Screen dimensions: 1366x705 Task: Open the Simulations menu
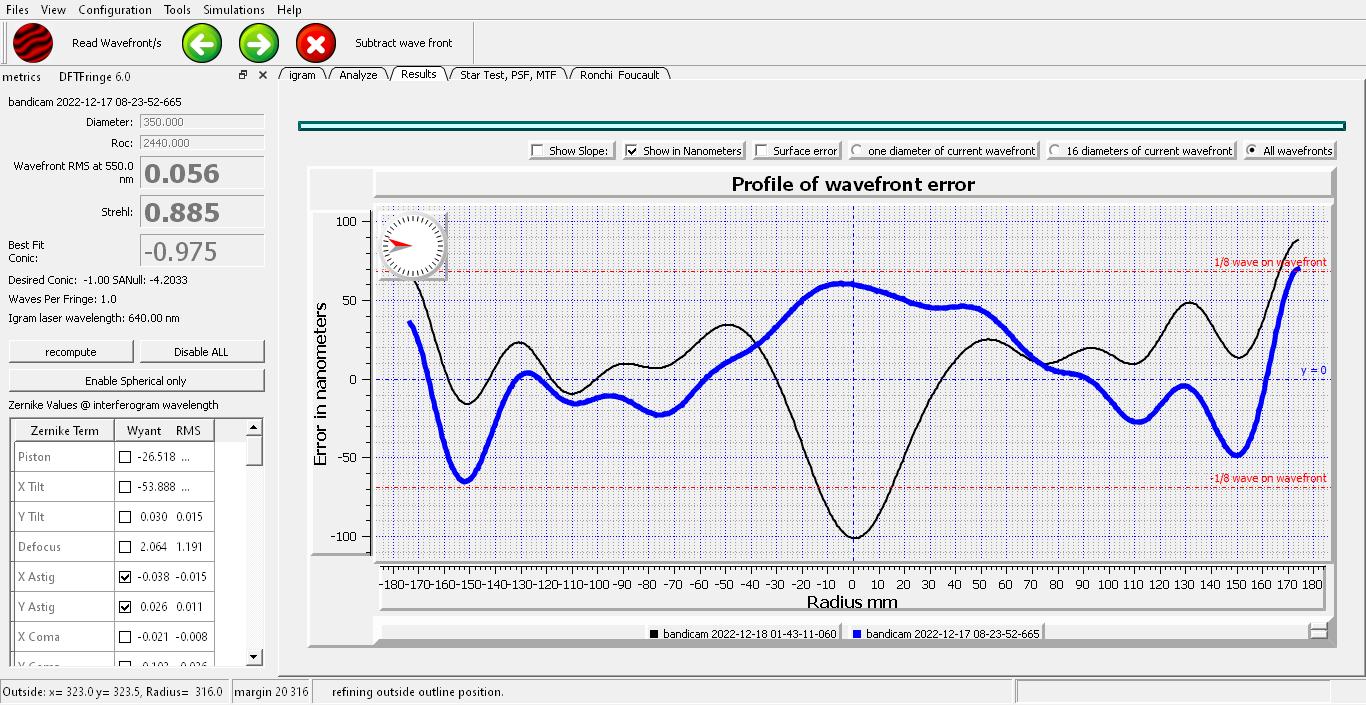(234, 10)
